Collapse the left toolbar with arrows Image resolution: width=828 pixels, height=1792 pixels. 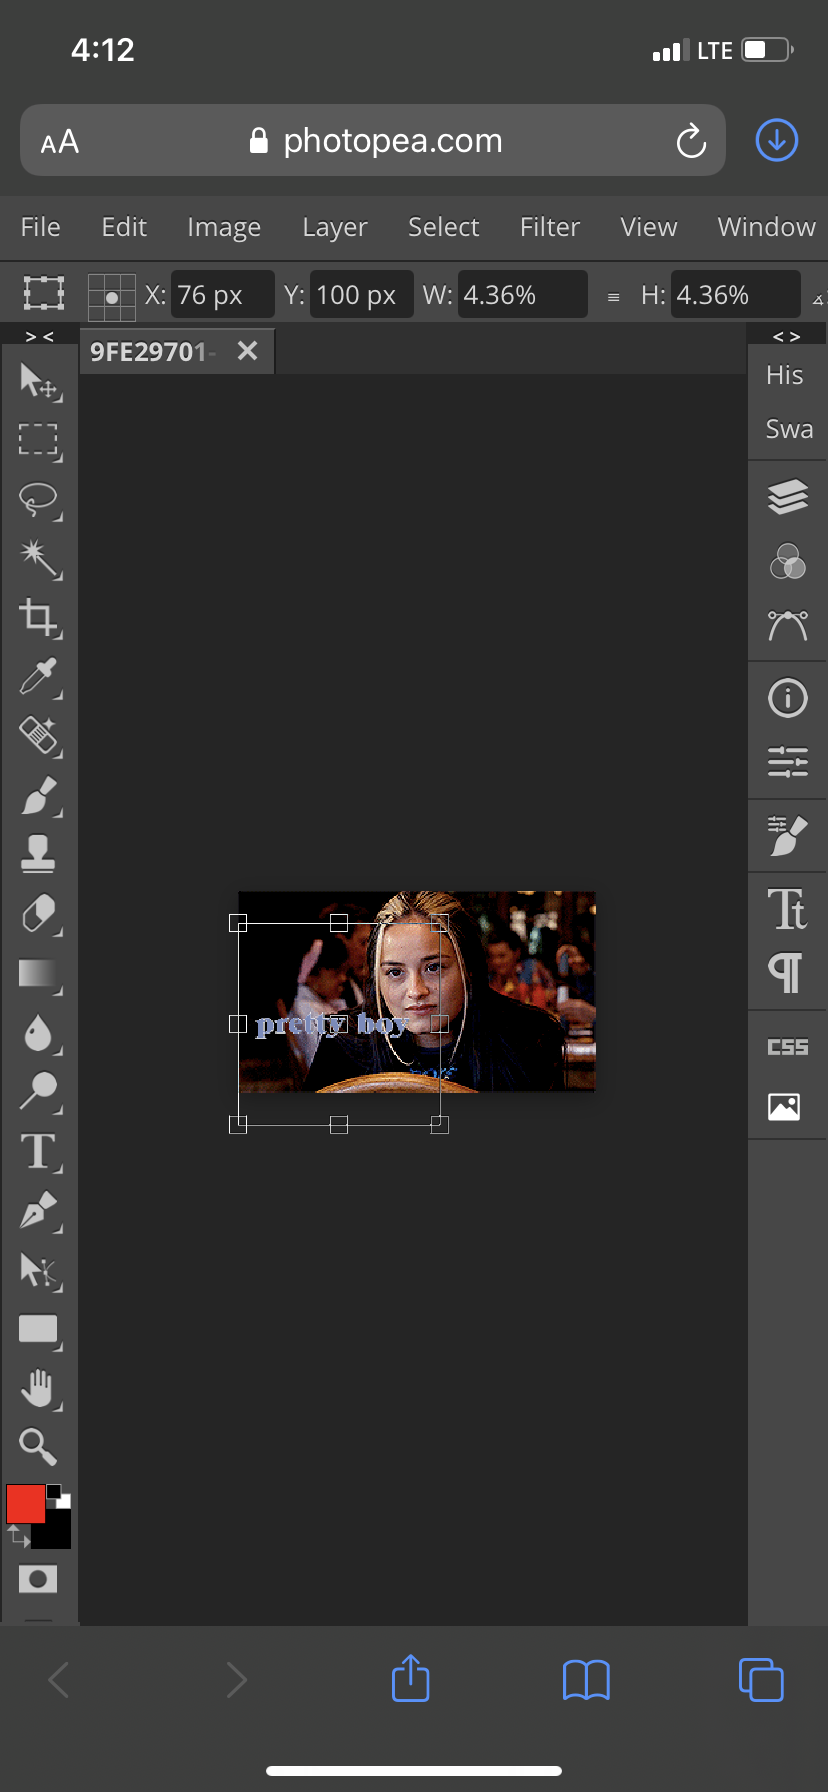(x=39, y=337)
